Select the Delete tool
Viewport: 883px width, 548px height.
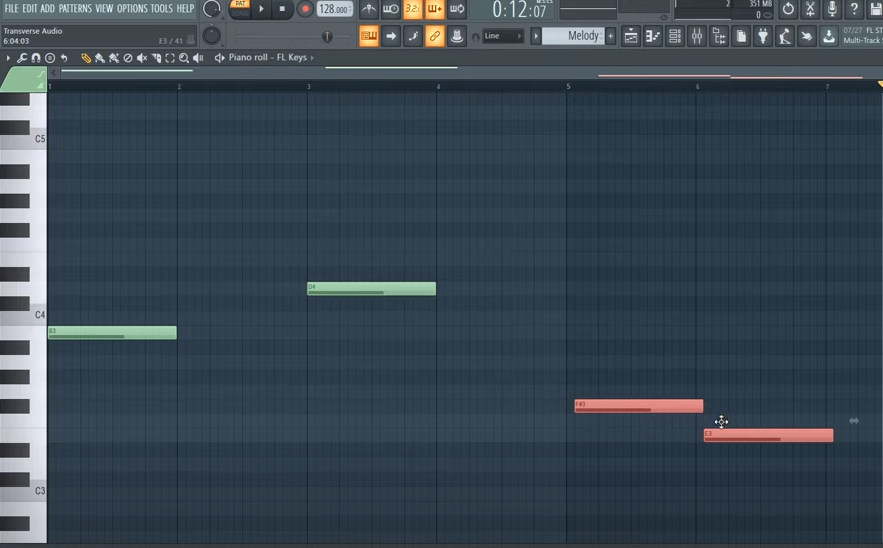point(128,57)
